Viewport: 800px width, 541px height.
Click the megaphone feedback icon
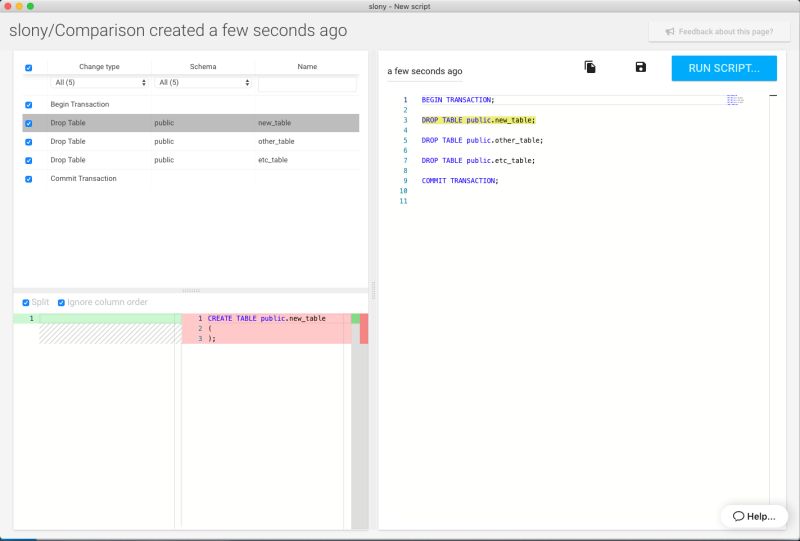click(x=670, y=32)
